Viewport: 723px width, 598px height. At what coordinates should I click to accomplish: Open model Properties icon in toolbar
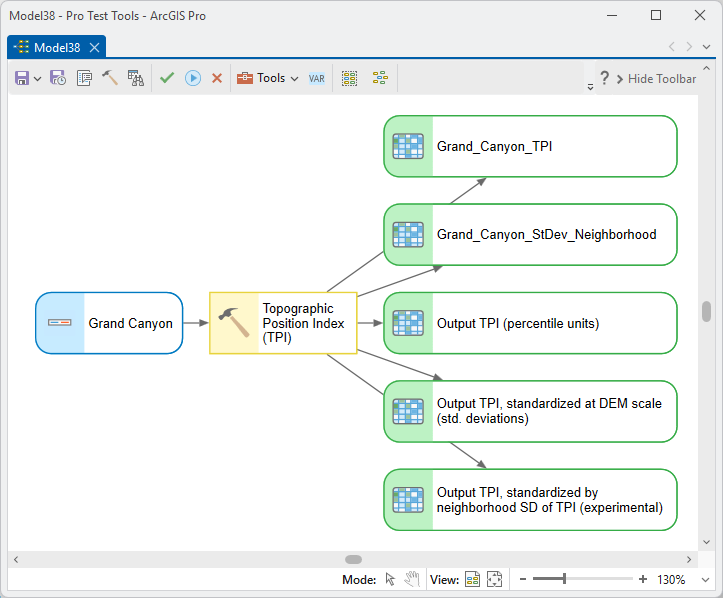[x=84, y=78]
